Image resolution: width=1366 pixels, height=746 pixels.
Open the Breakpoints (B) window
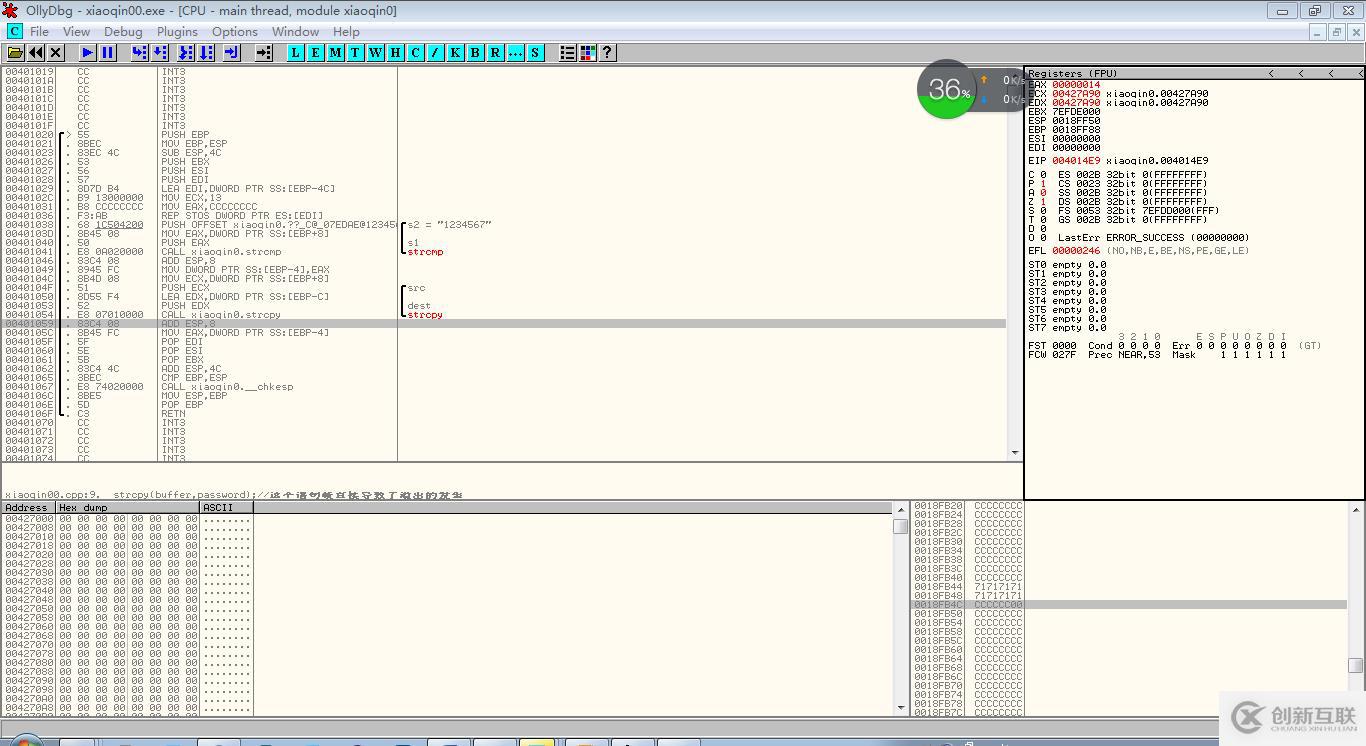coord(475,52)
